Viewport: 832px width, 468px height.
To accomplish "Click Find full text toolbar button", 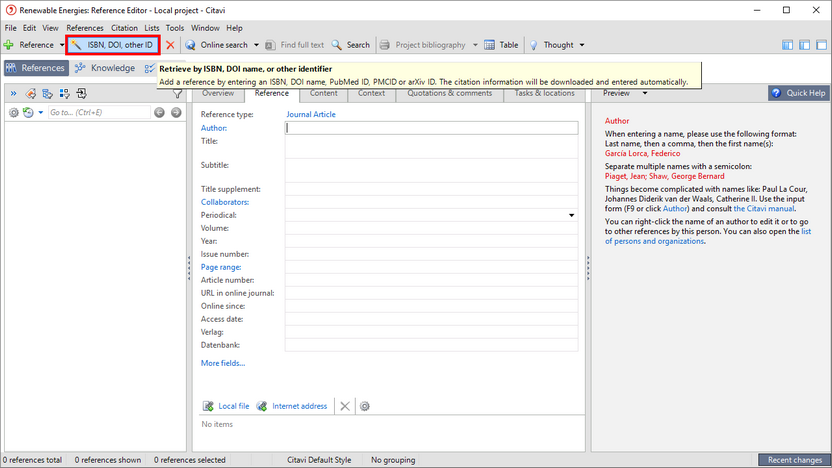I will pyautogui.click(x=294, y=45).
